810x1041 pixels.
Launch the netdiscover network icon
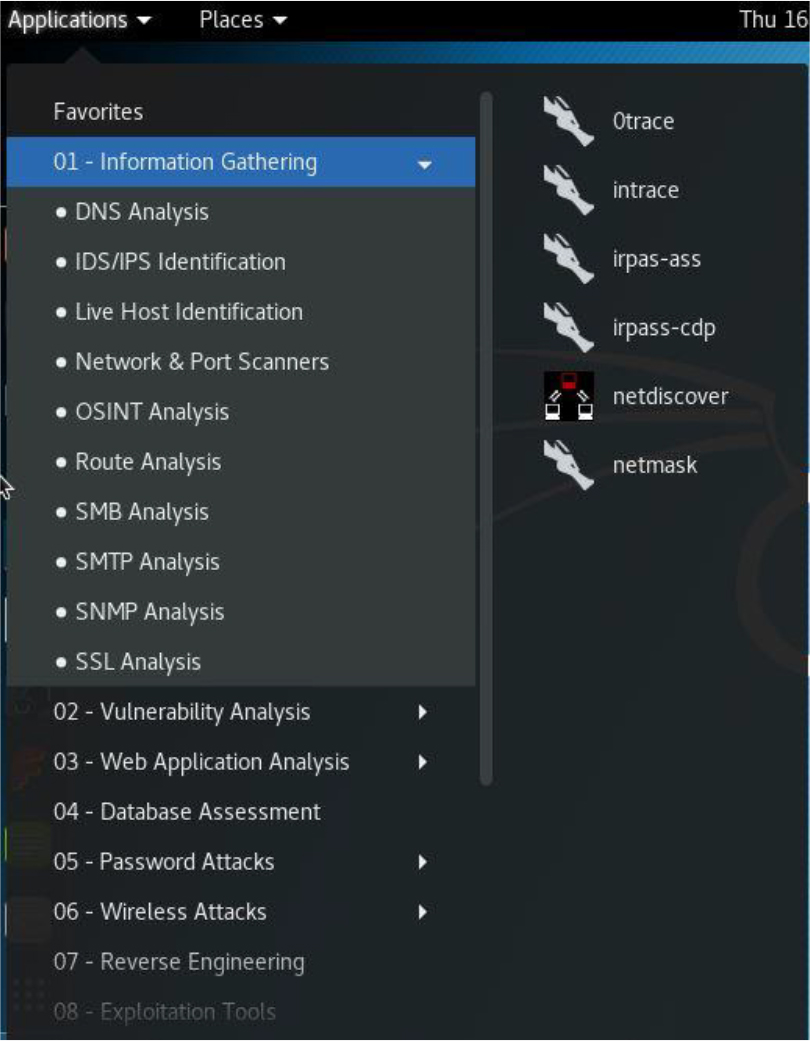click(x=568, y=396)
